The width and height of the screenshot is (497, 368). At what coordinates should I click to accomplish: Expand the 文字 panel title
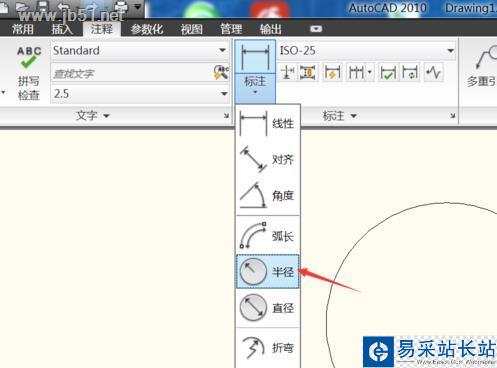pos(93,116)
